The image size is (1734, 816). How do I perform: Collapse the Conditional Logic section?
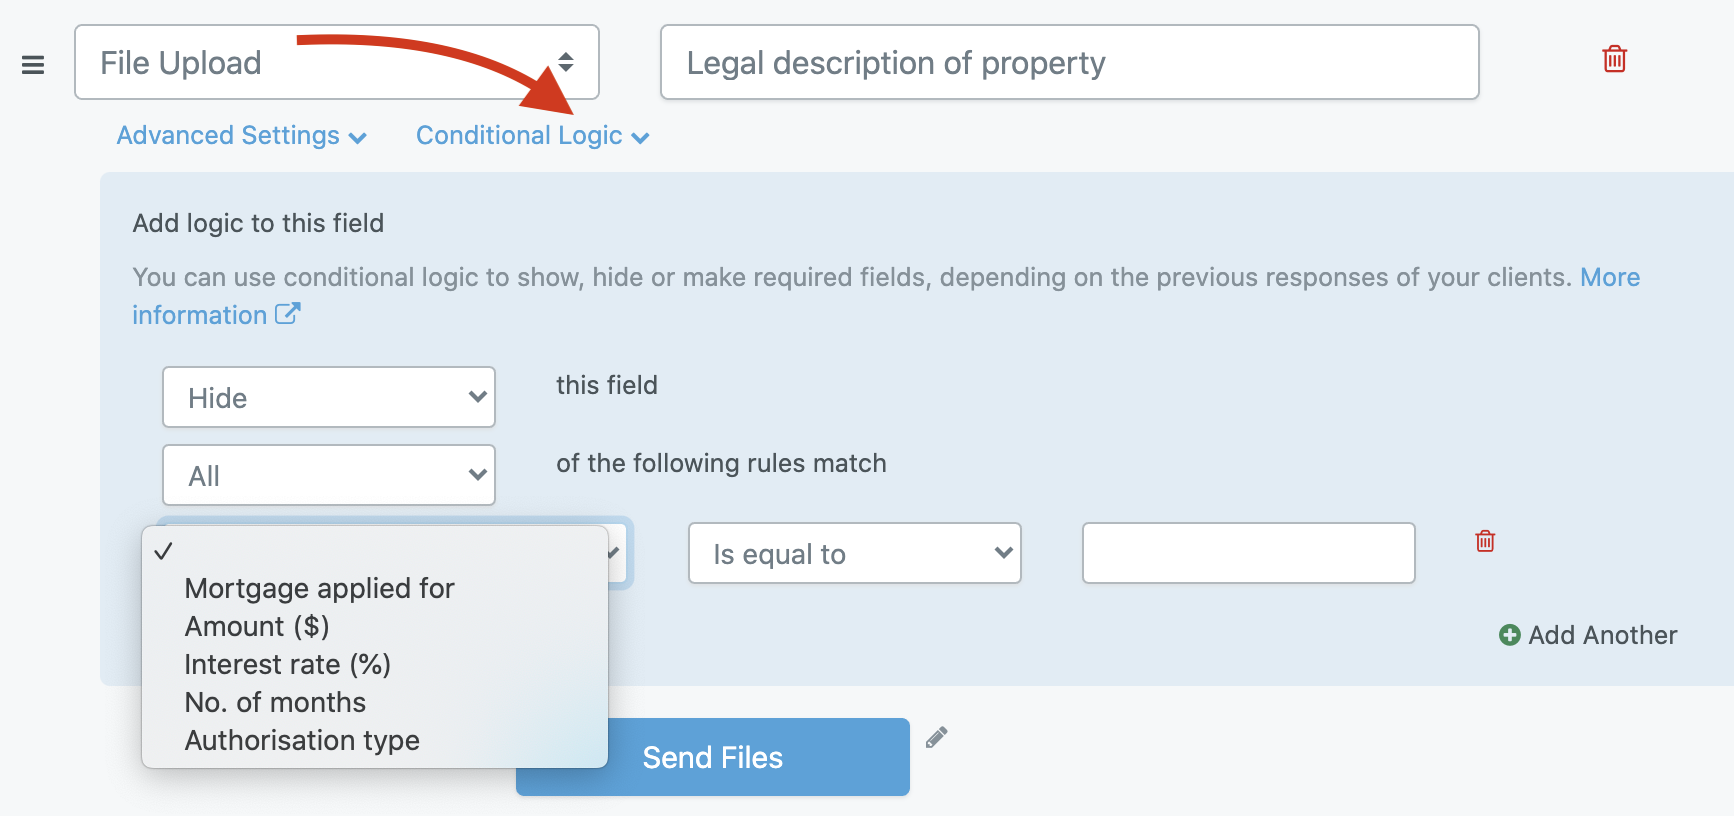pyautogui.click(x=533, y=136)
